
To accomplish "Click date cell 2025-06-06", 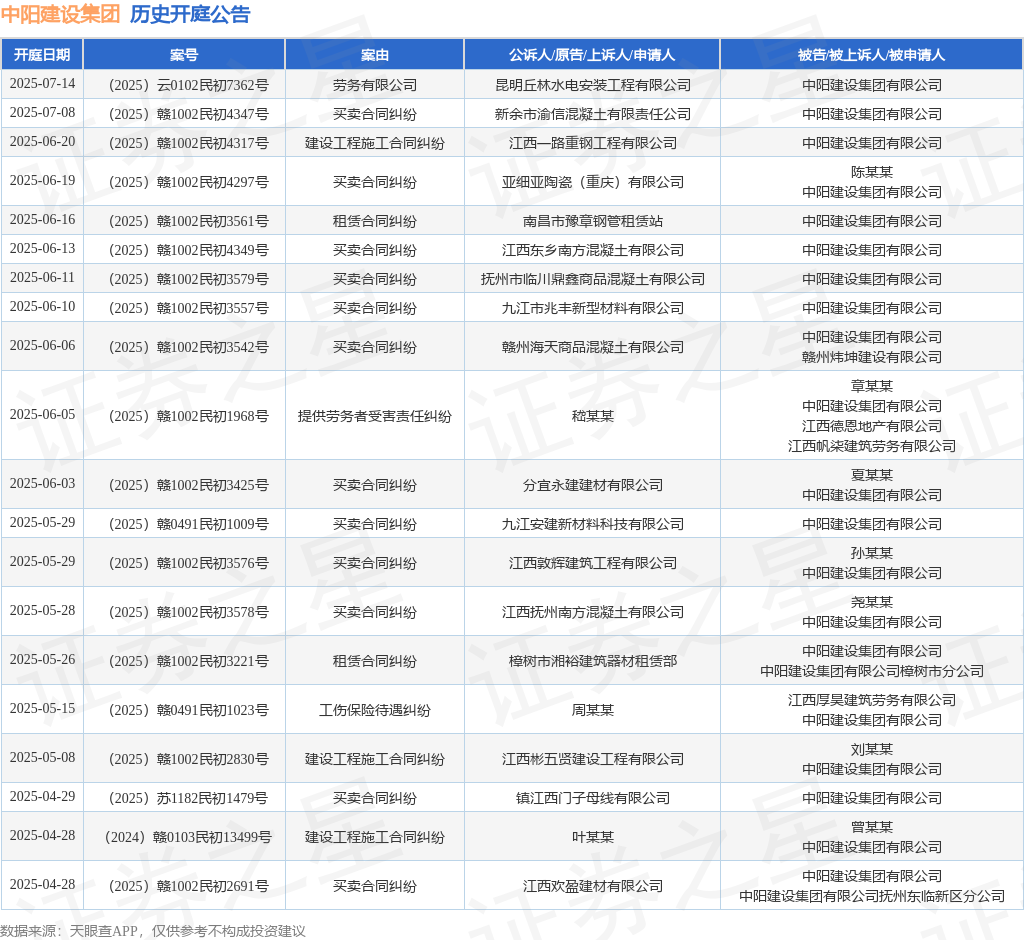I will coord(42,346).
